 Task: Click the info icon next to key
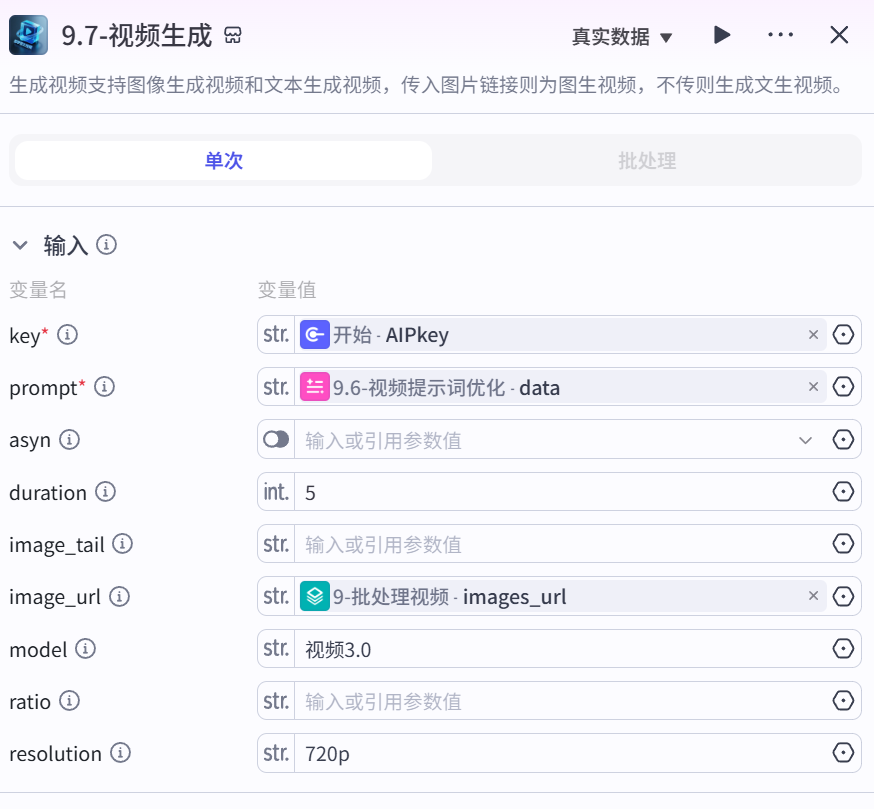tap(67, 335)
